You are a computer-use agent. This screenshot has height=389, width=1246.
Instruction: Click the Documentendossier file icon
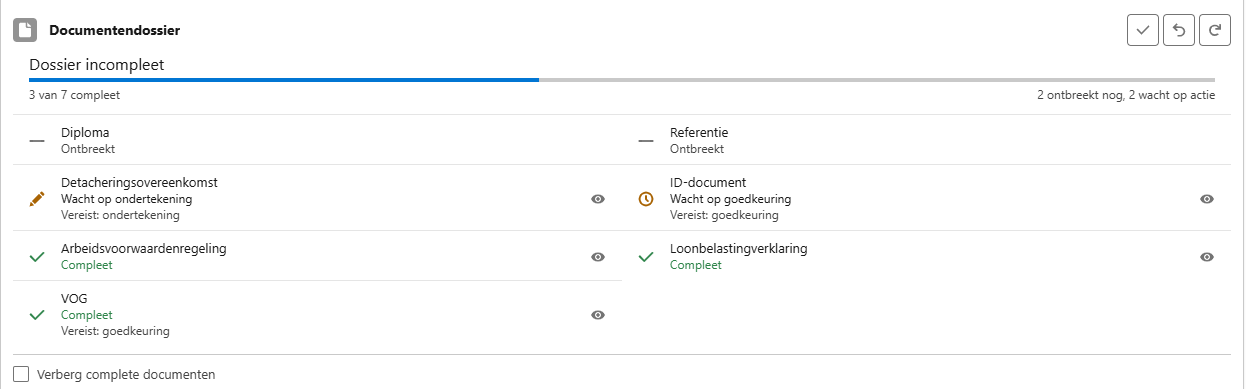coord(25,30)
